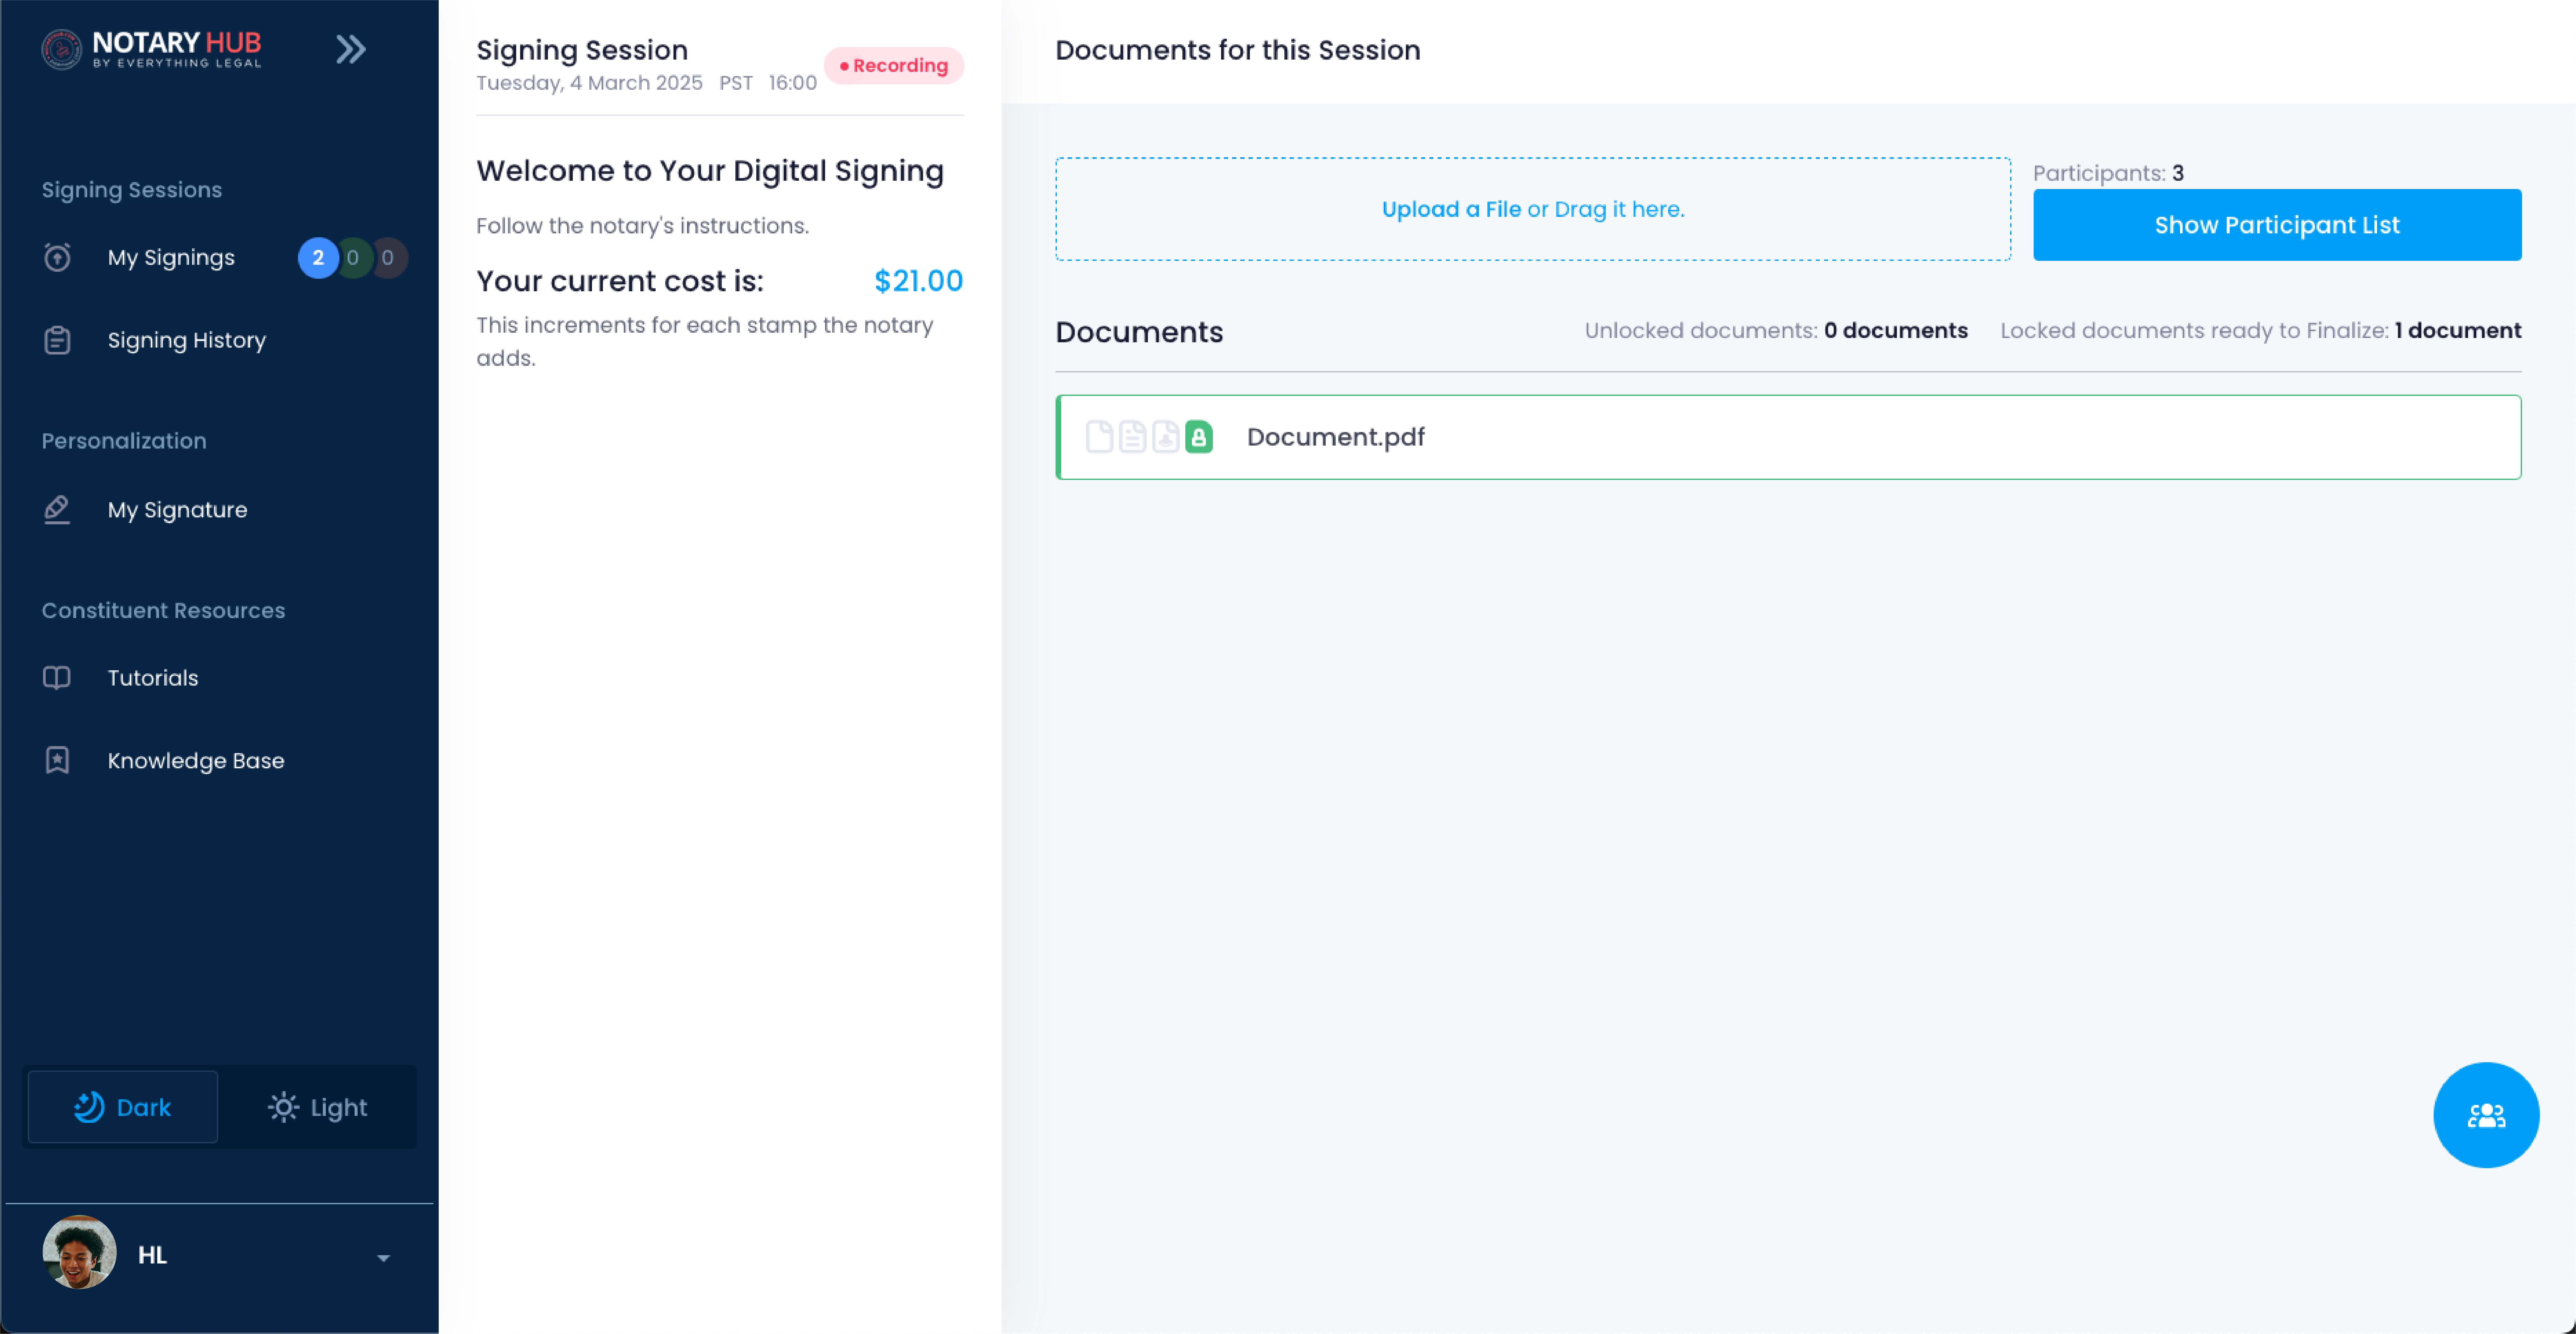Click the My Signature pen icon
This screenshot has width=2576, height=1334.
(57, 510)
